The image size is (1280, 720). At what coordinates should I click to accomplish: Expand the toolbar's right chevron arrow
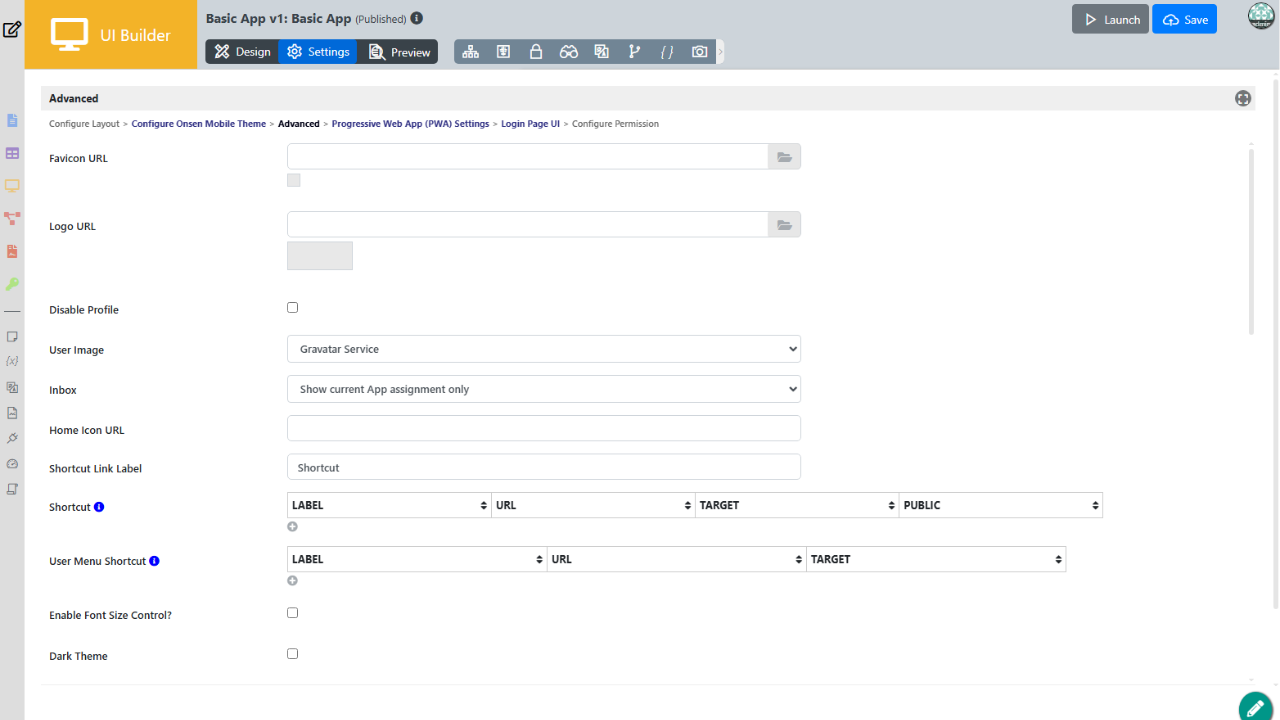(x=720, y=52)
